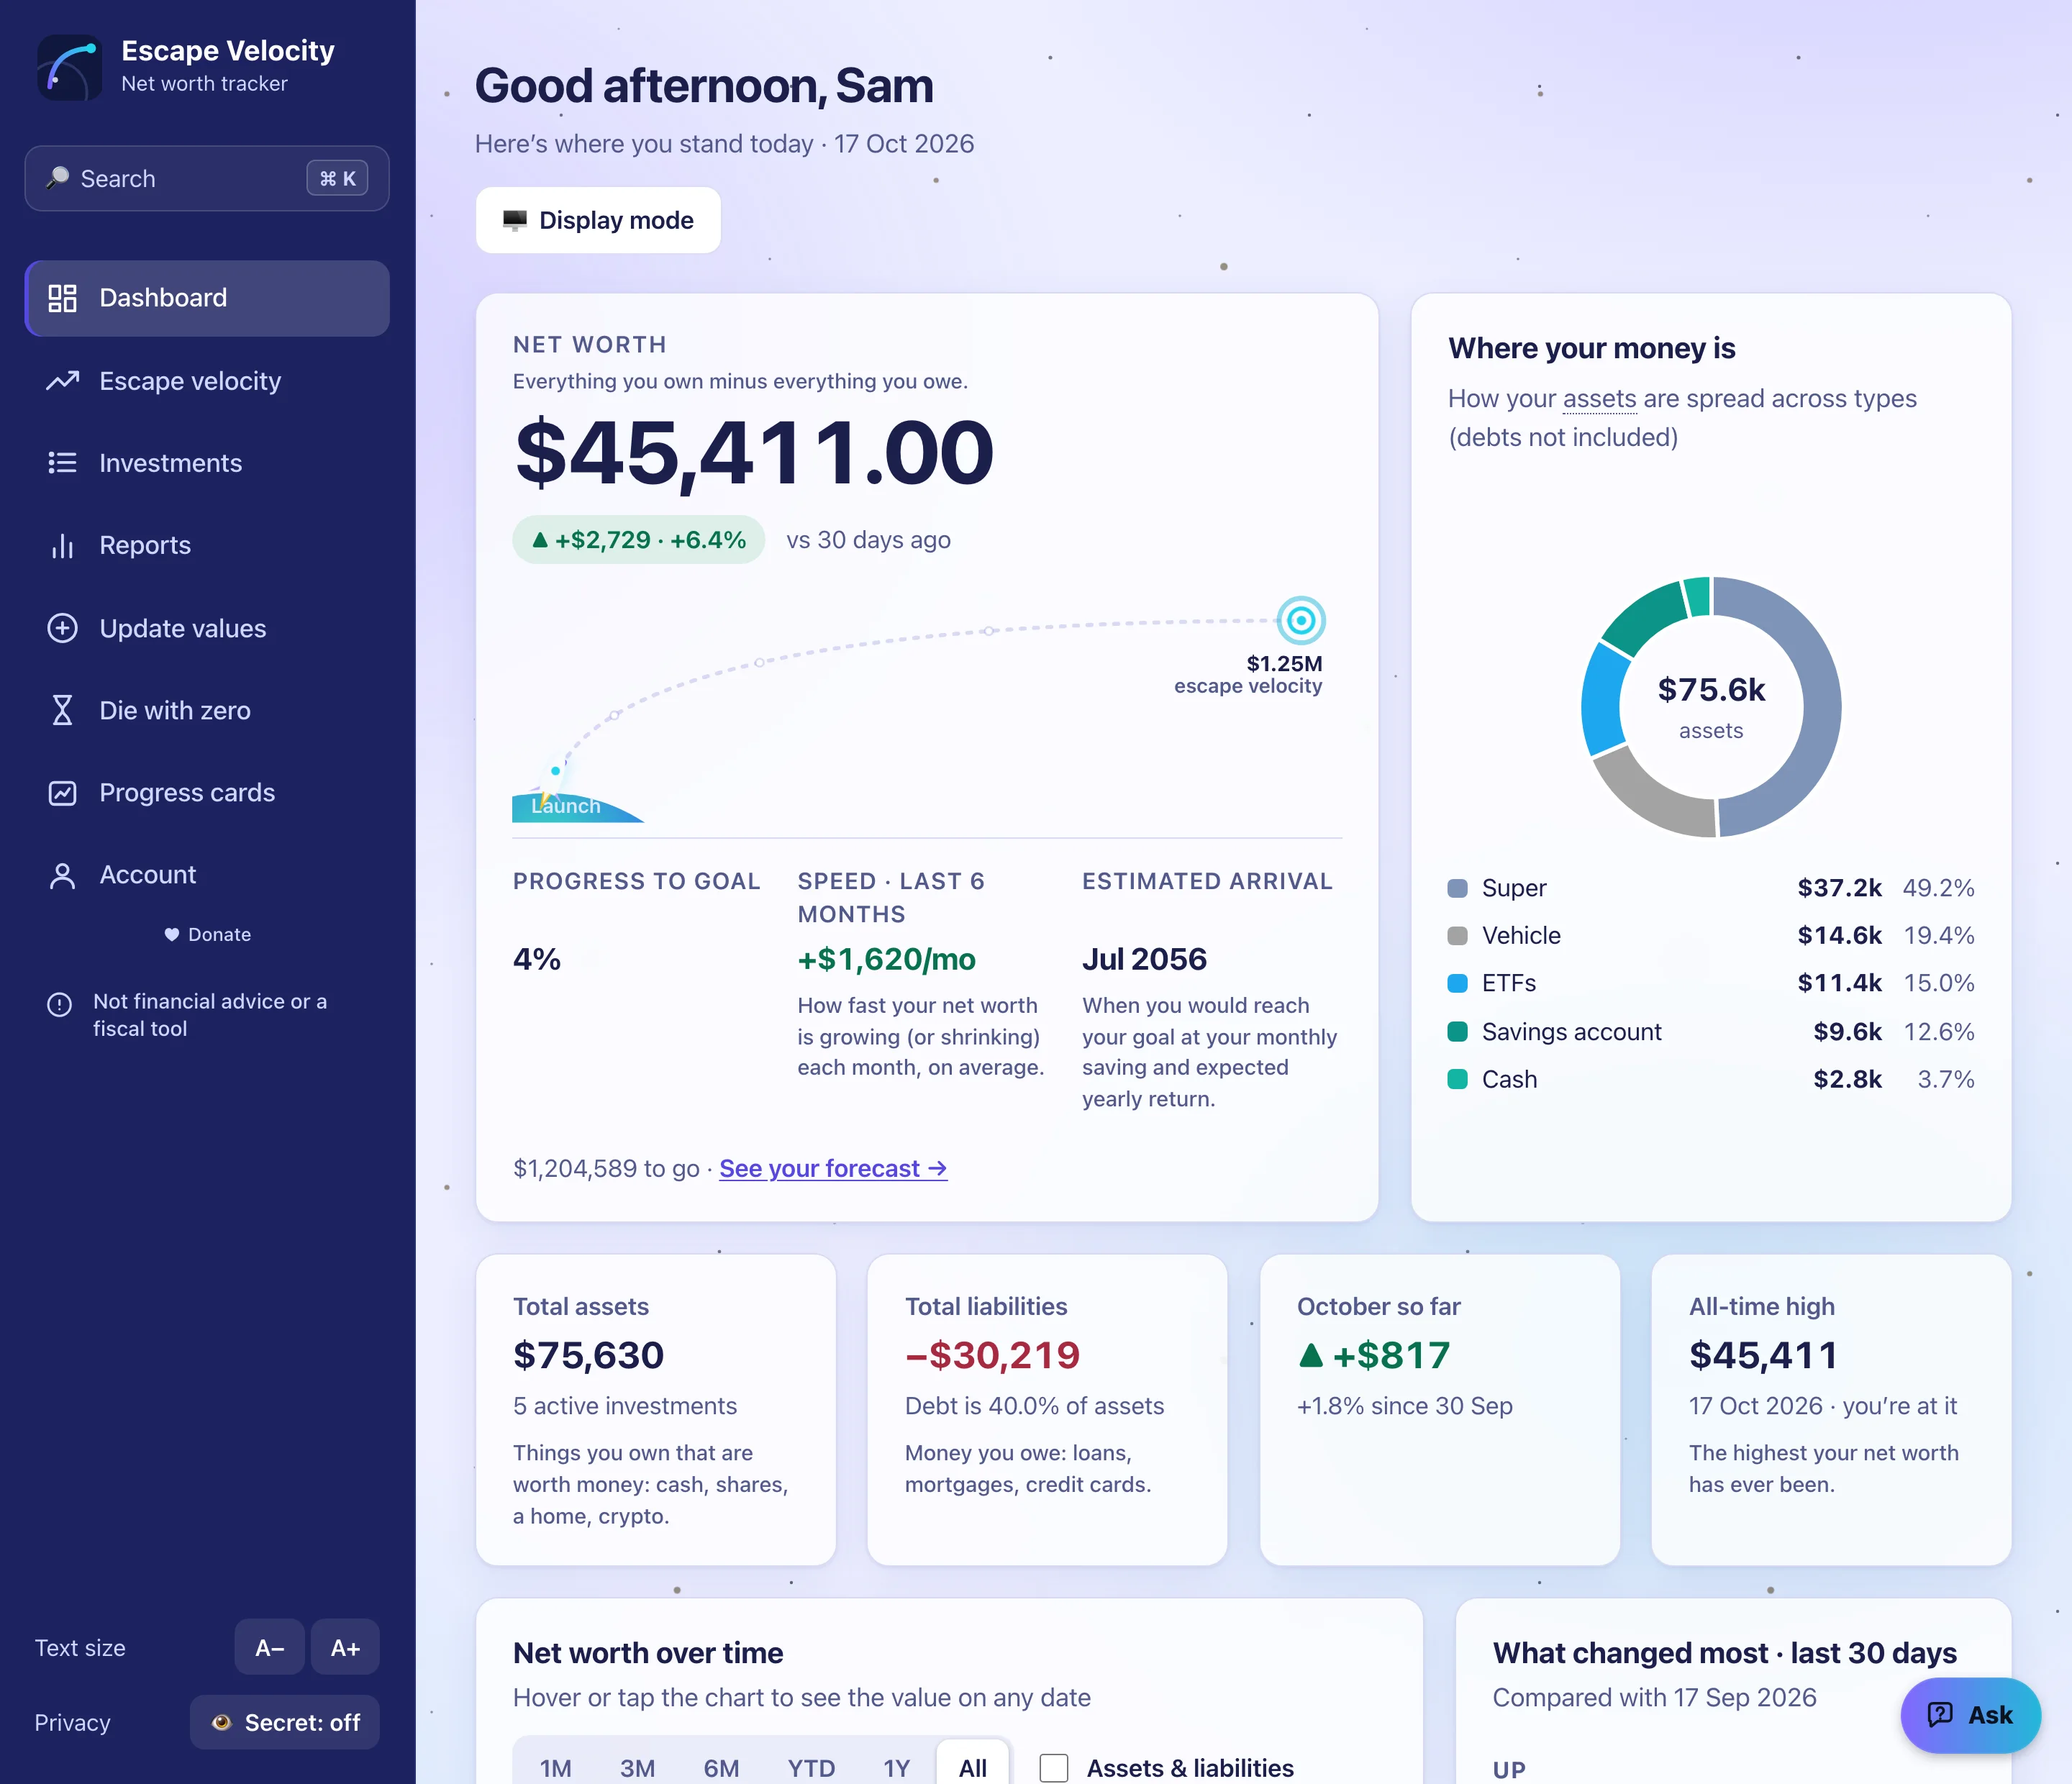Click the monitor icon in Display mode

(x=515, y=220)
